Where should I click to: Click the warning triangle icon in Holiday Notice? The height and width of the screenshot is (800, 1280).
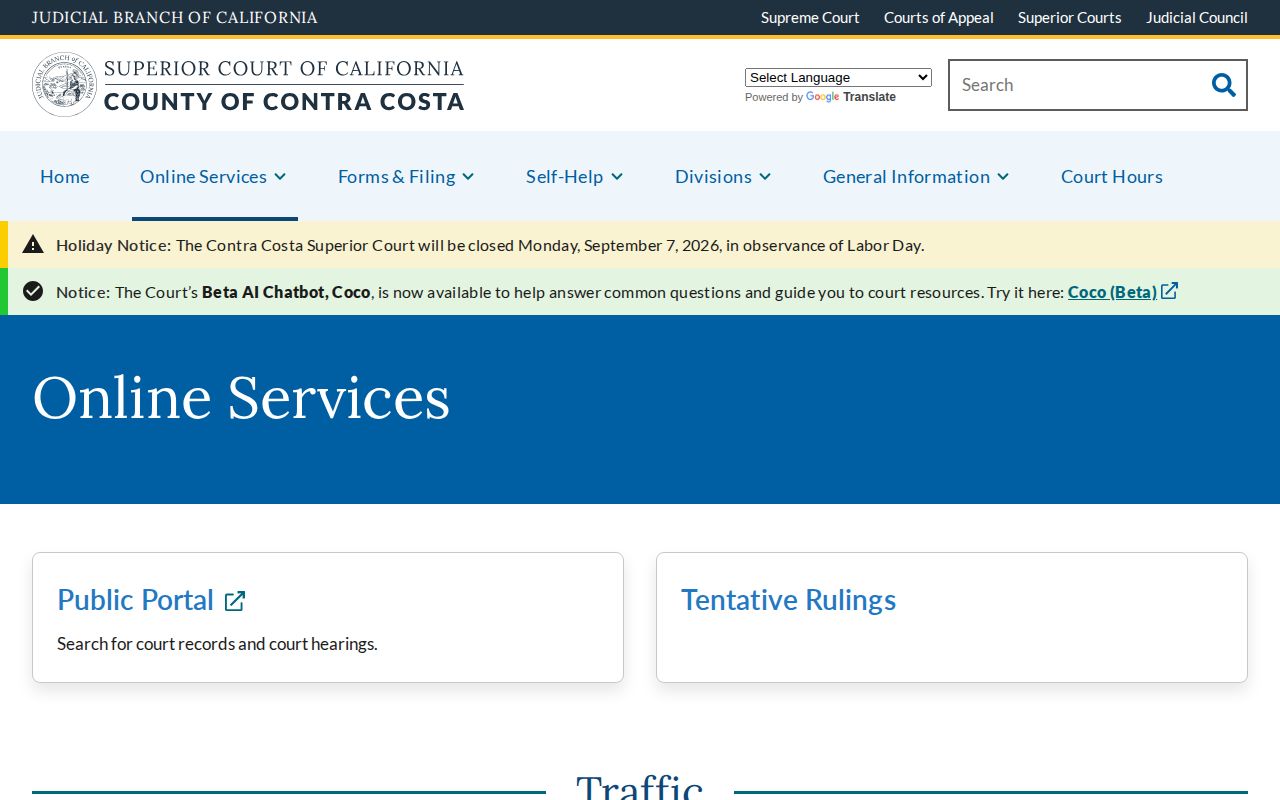click(x=33, y=244)
